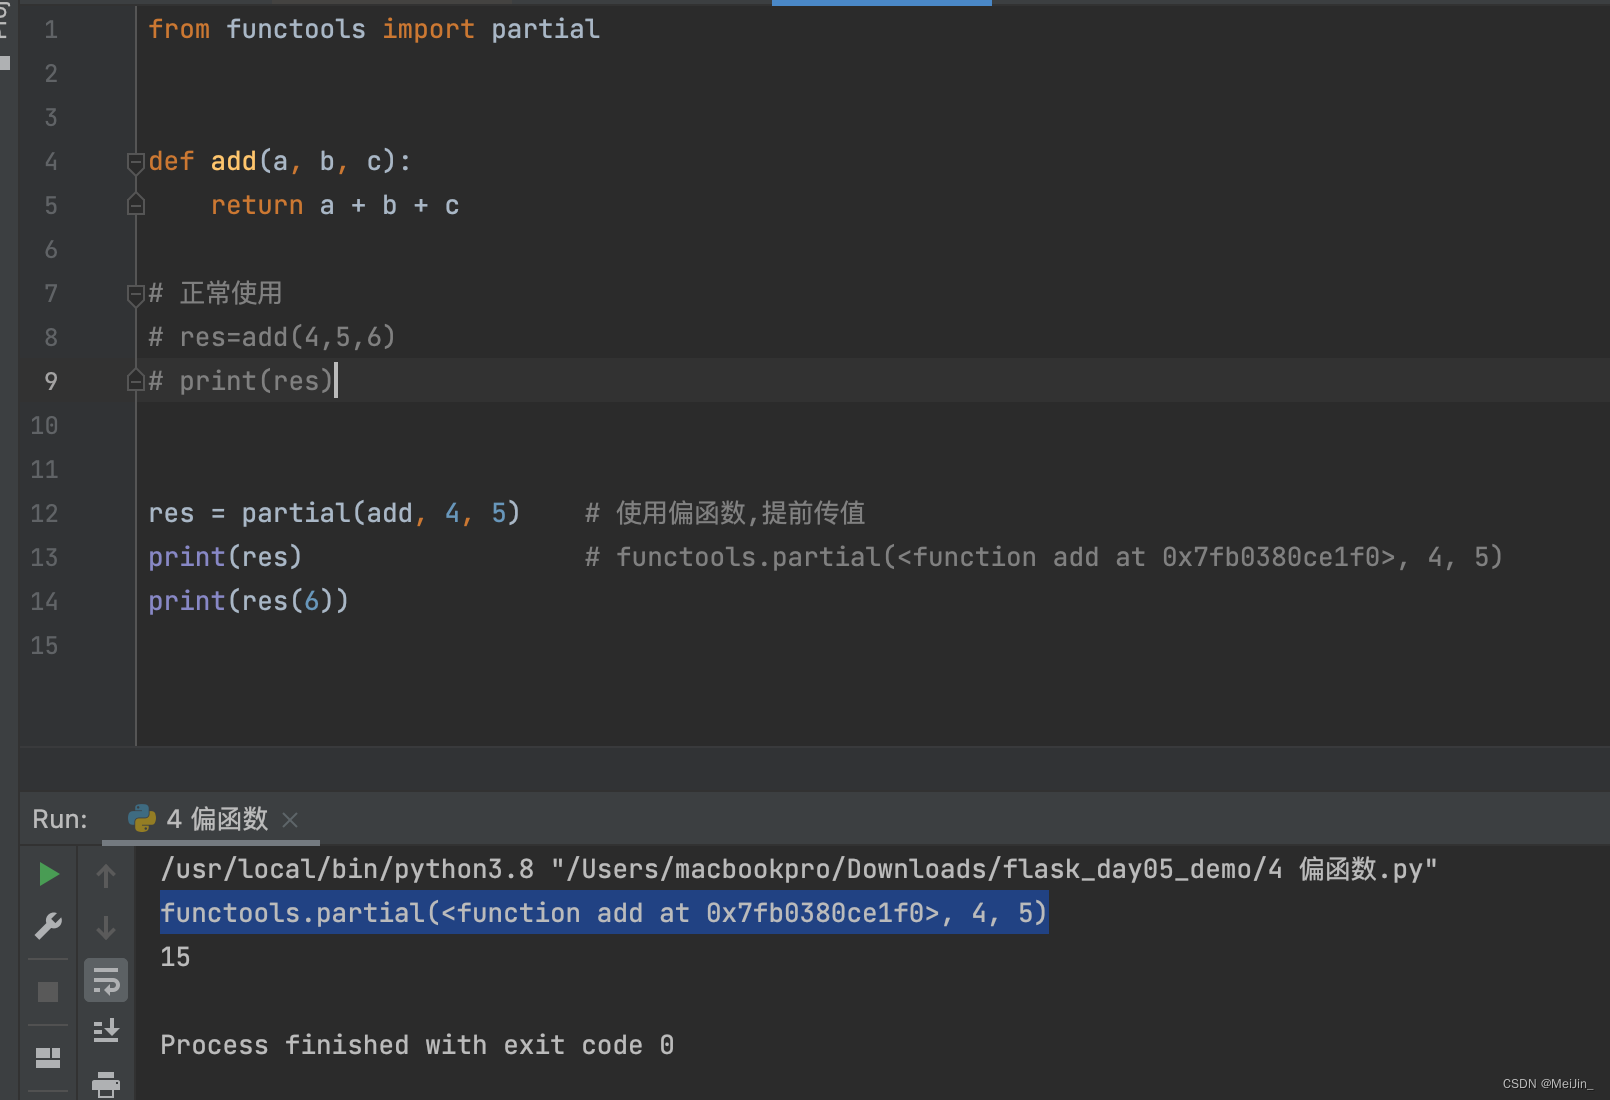Image resolution: width=1610 pixels, height=1100 pixels.
Task: Click the Scroll to End console icon
Action: [105, 1030]
